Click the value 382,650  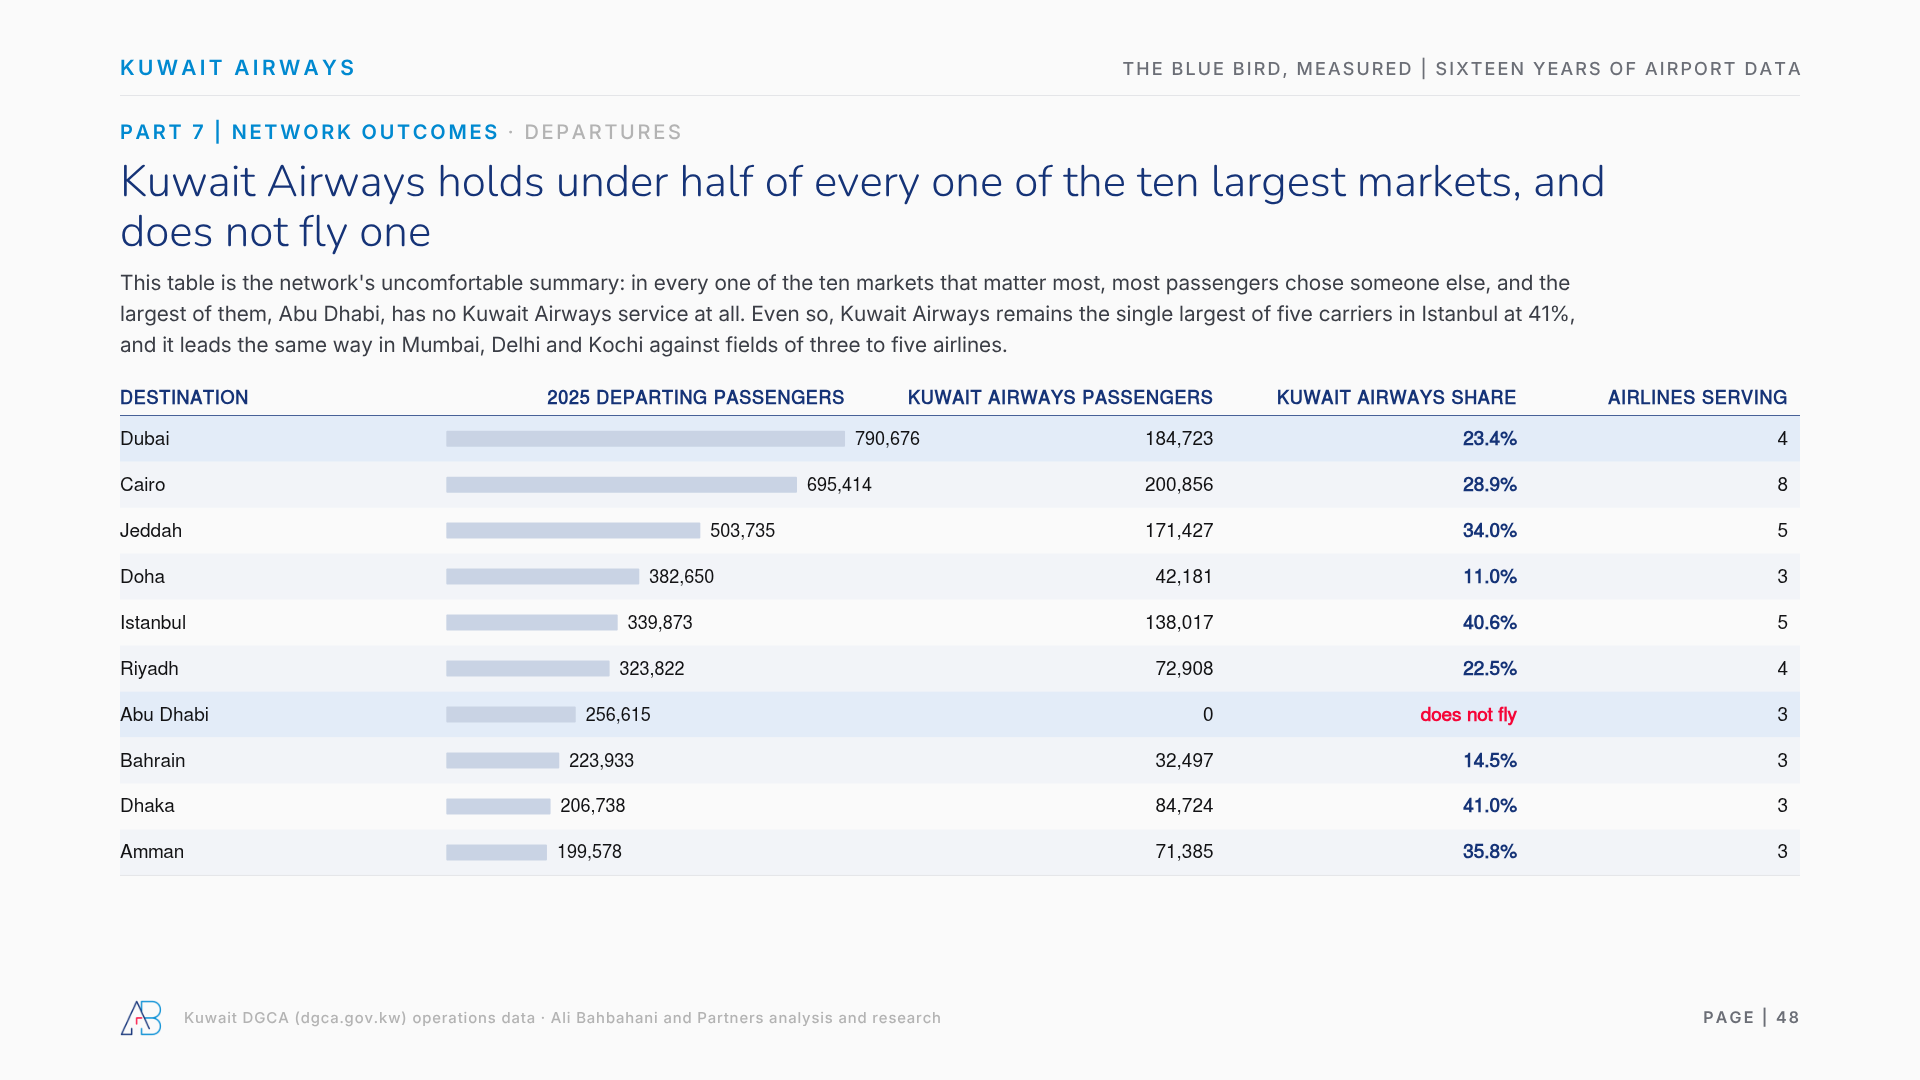tap(681, 577)
